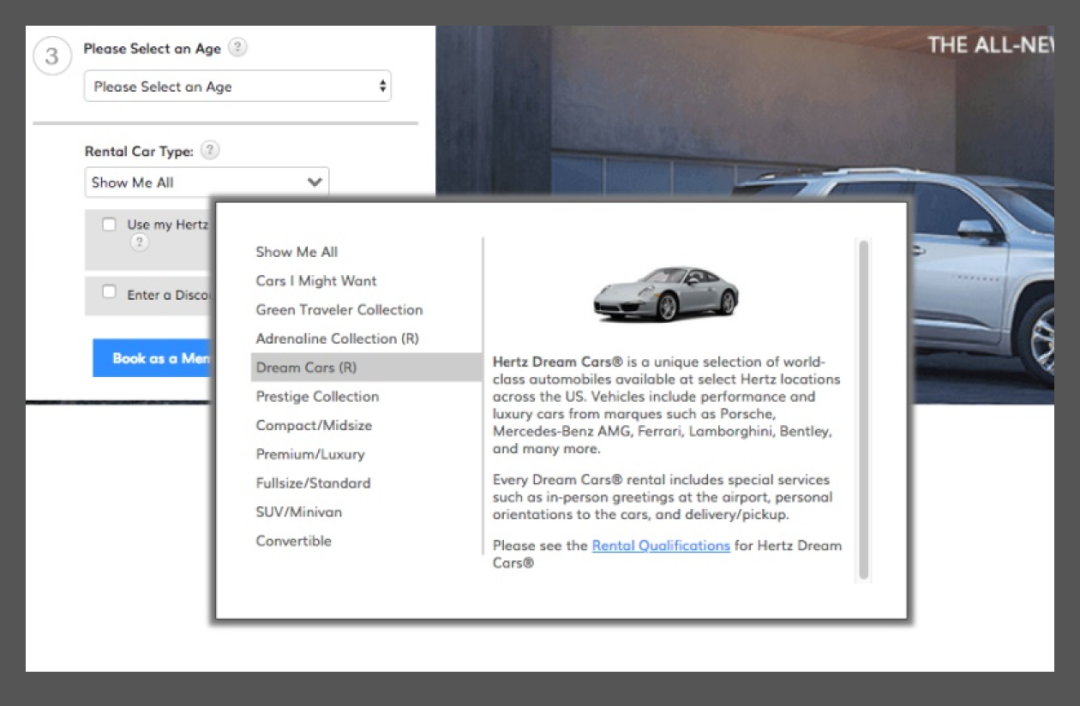Click the help icon below Use my Hertz
Image resolution: width=1080 pixels, height=706 pixels.
(x=139, y=242)
